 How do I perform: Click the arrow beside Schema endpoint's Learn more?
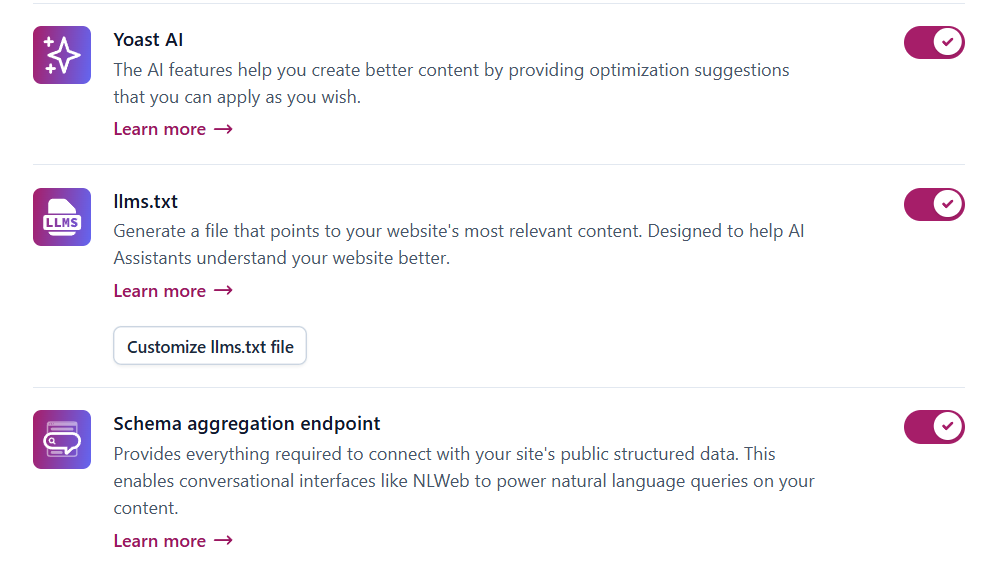tap(223, 541)
